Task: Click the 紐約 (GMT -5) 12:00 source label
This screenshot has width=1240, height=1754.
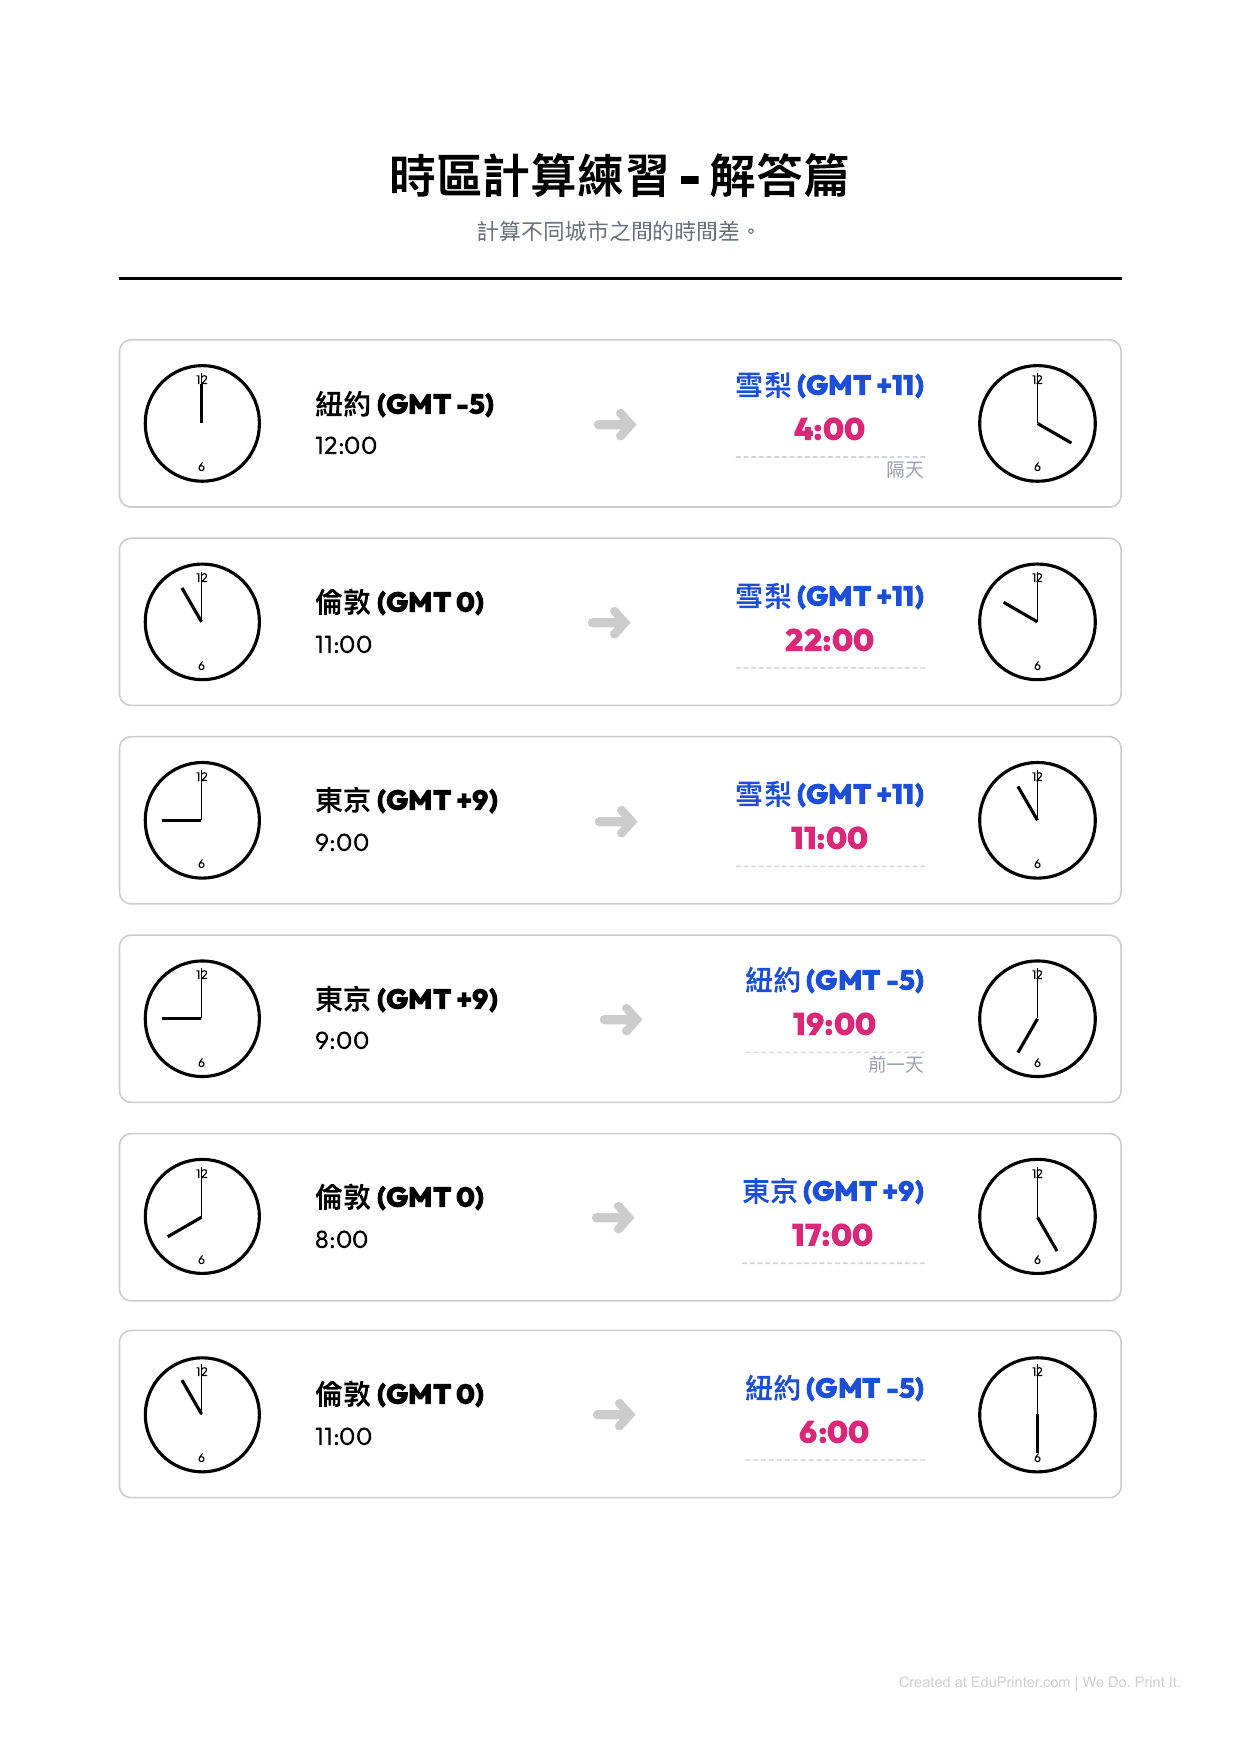Action: tap(405, 404)
